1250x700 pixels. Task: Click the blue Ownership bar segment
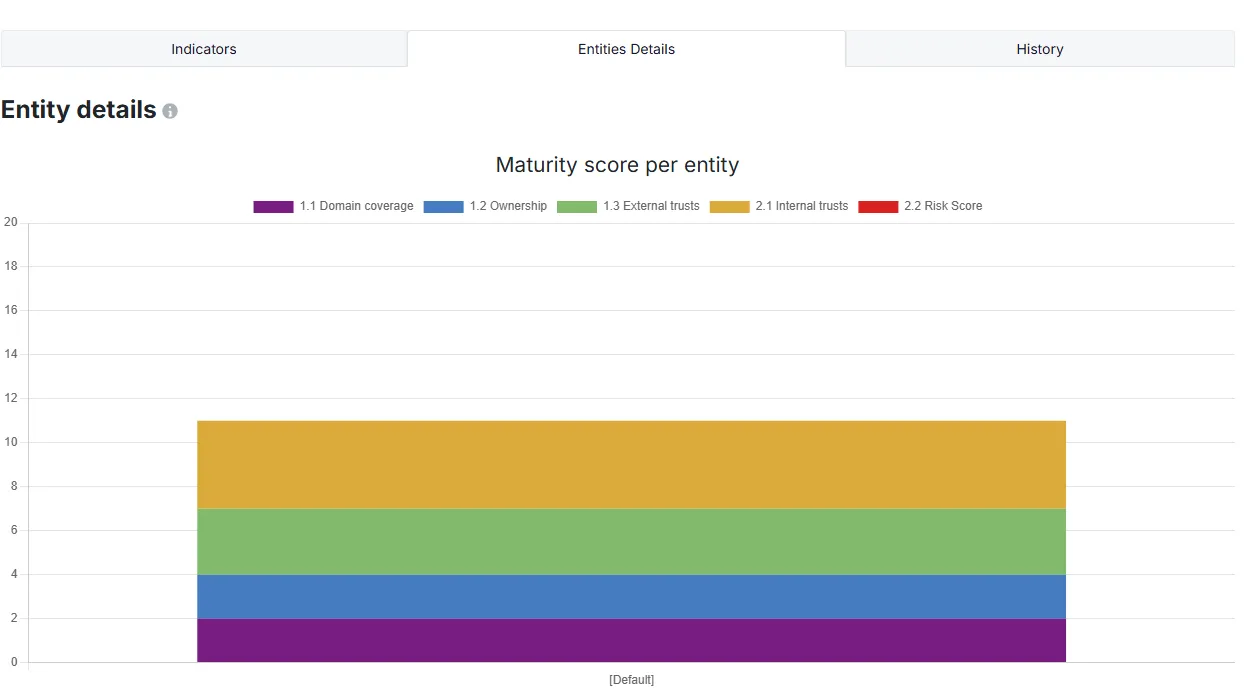pos(631,596)
